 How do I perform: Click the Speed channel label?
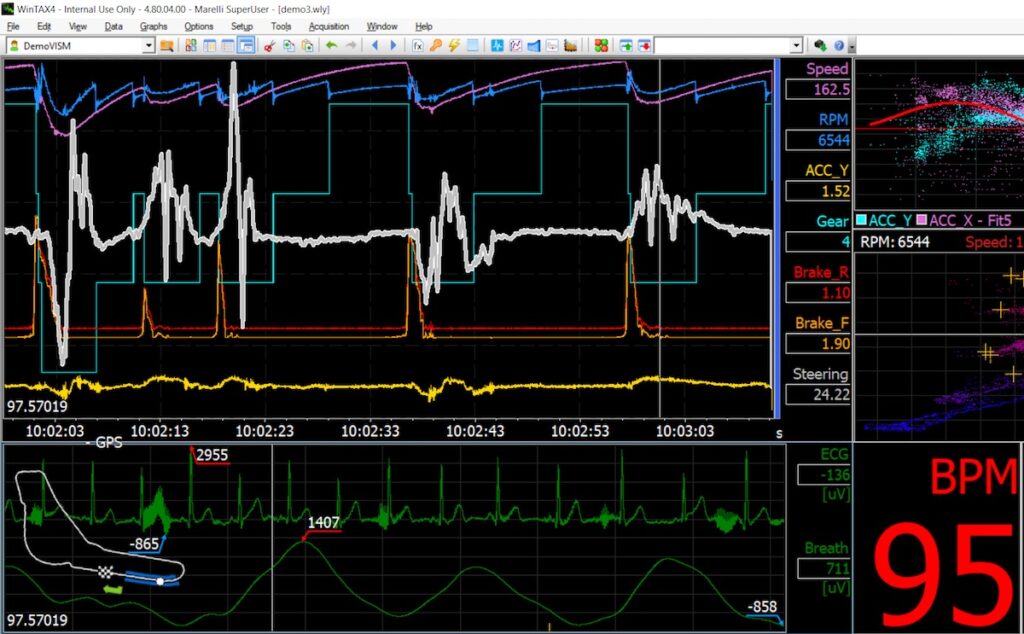click(x=827, y=69)
